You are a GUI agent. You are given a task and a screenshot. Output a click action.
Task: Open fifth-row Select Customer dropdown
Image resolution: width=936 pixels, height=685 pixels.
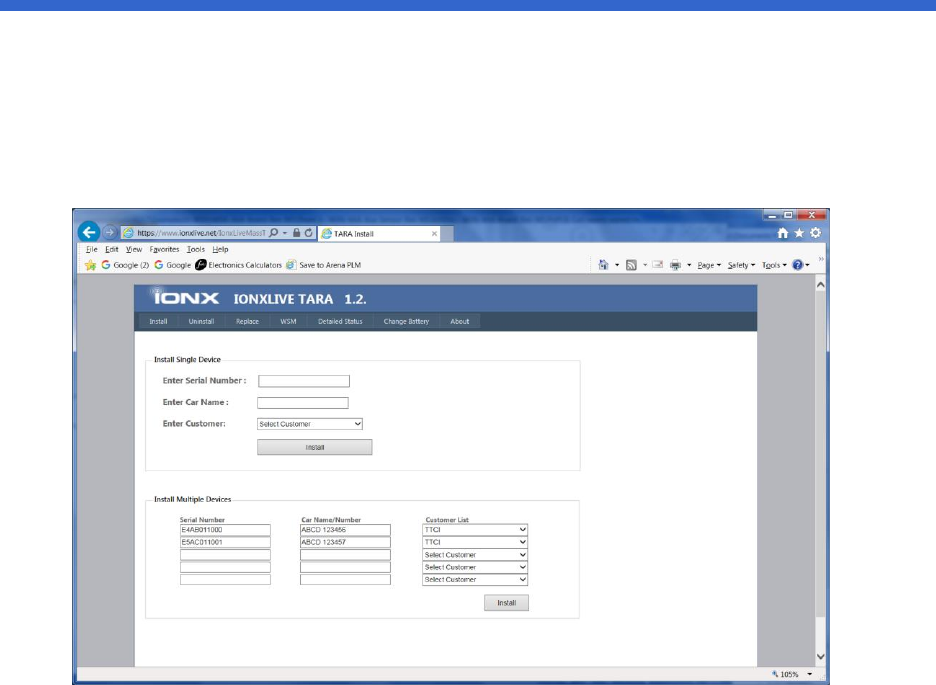click(475, 579)
